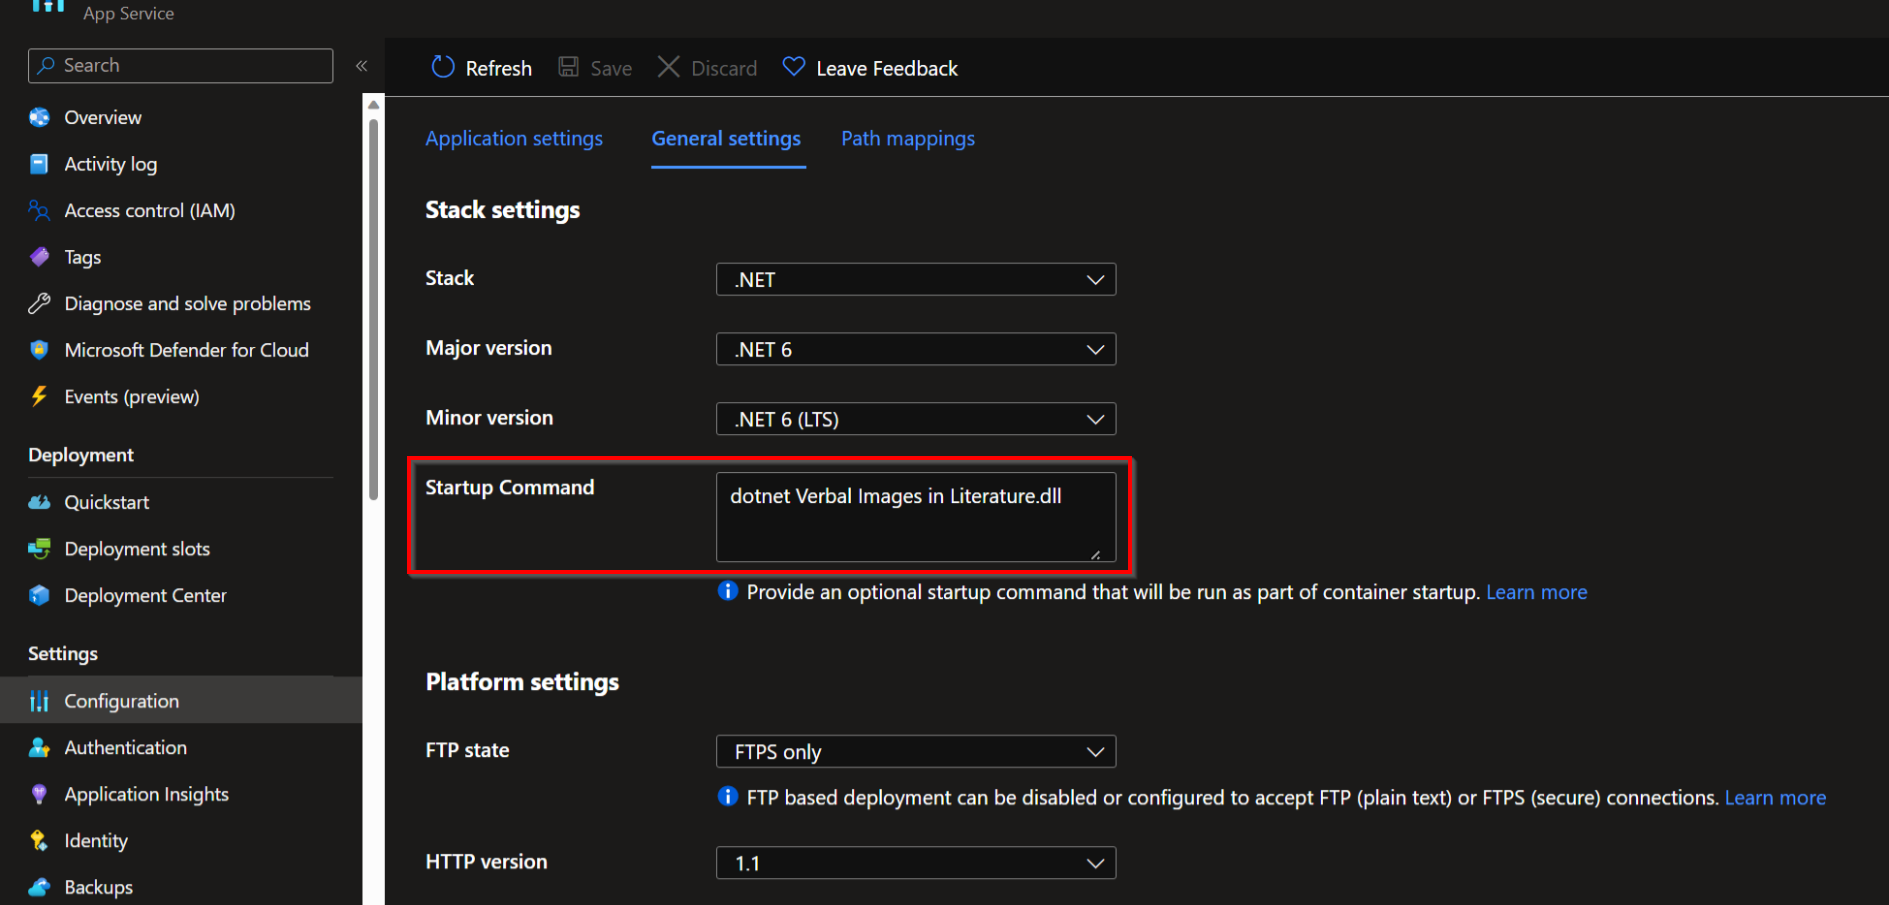This screenshot has width=1889, height=905.
Task: Click the Events lightning bolt icon
Action: (39, 396)
